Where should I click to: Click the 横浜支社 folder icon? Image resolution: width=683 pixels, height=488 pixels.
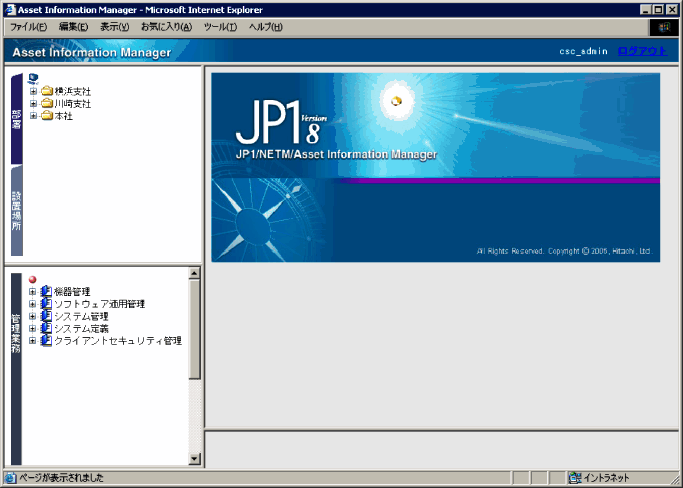pos(47,91)
